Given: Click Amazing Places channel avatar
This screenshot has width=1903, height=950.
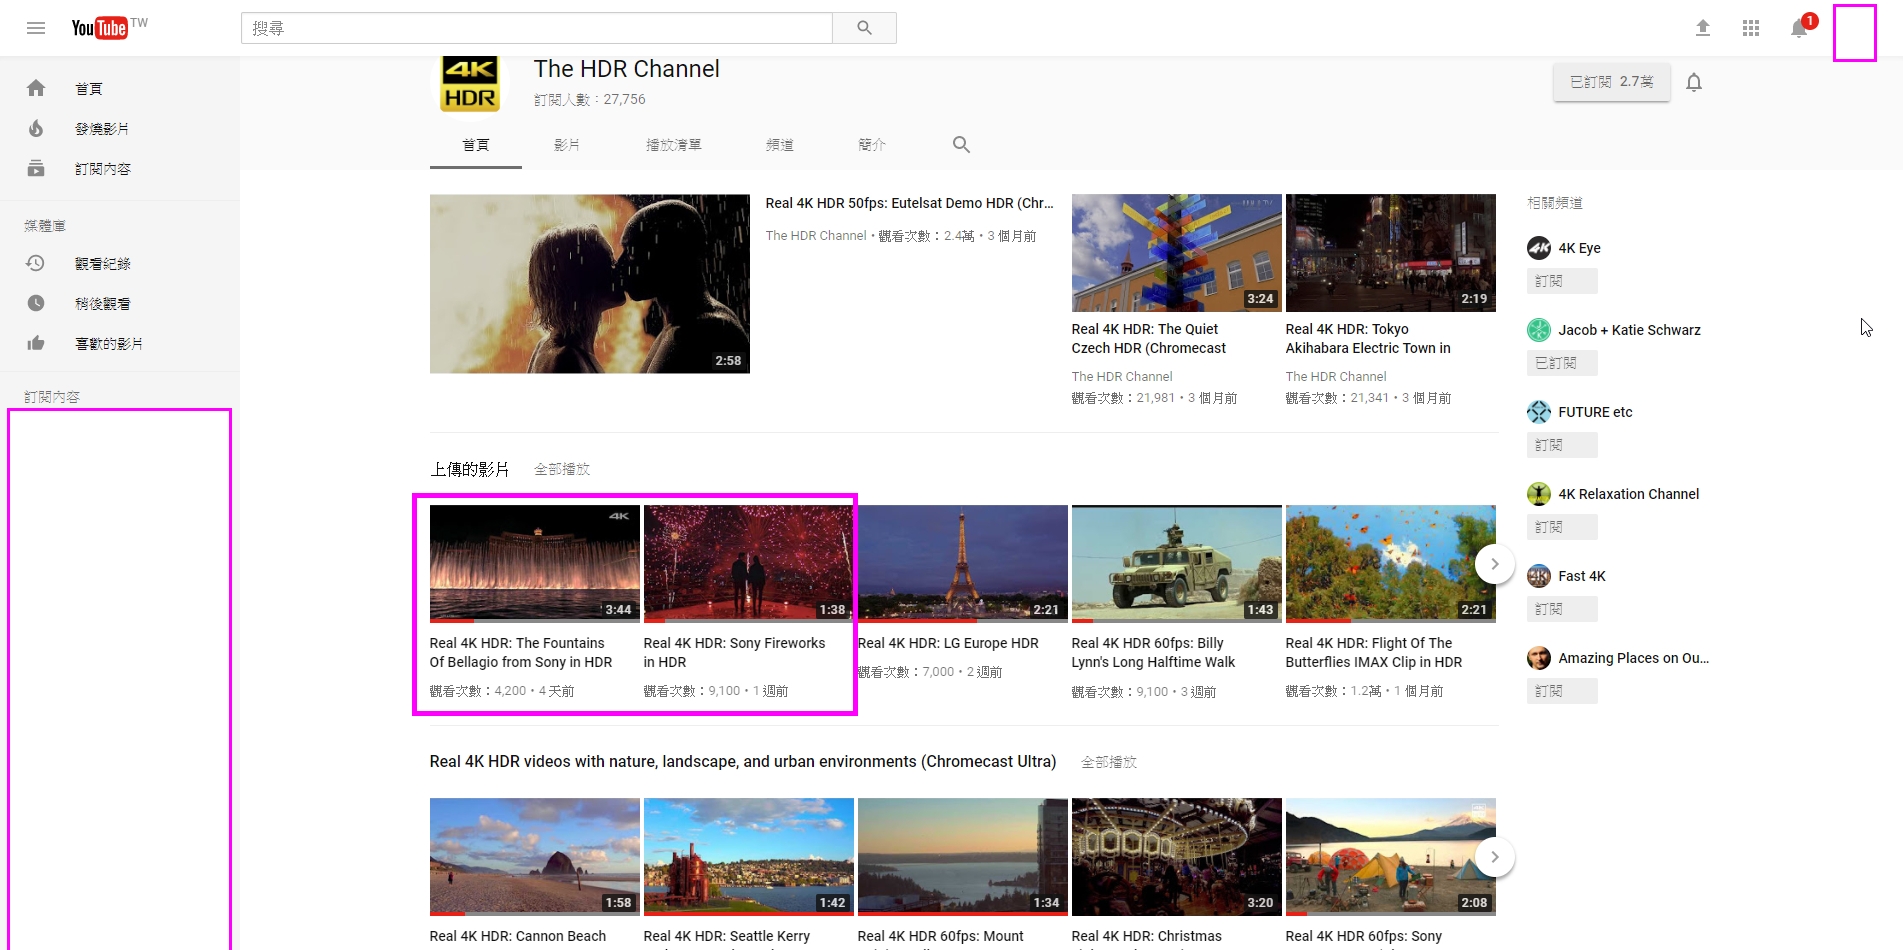Looking at the screenshot, I should (x=1539, y=658).
